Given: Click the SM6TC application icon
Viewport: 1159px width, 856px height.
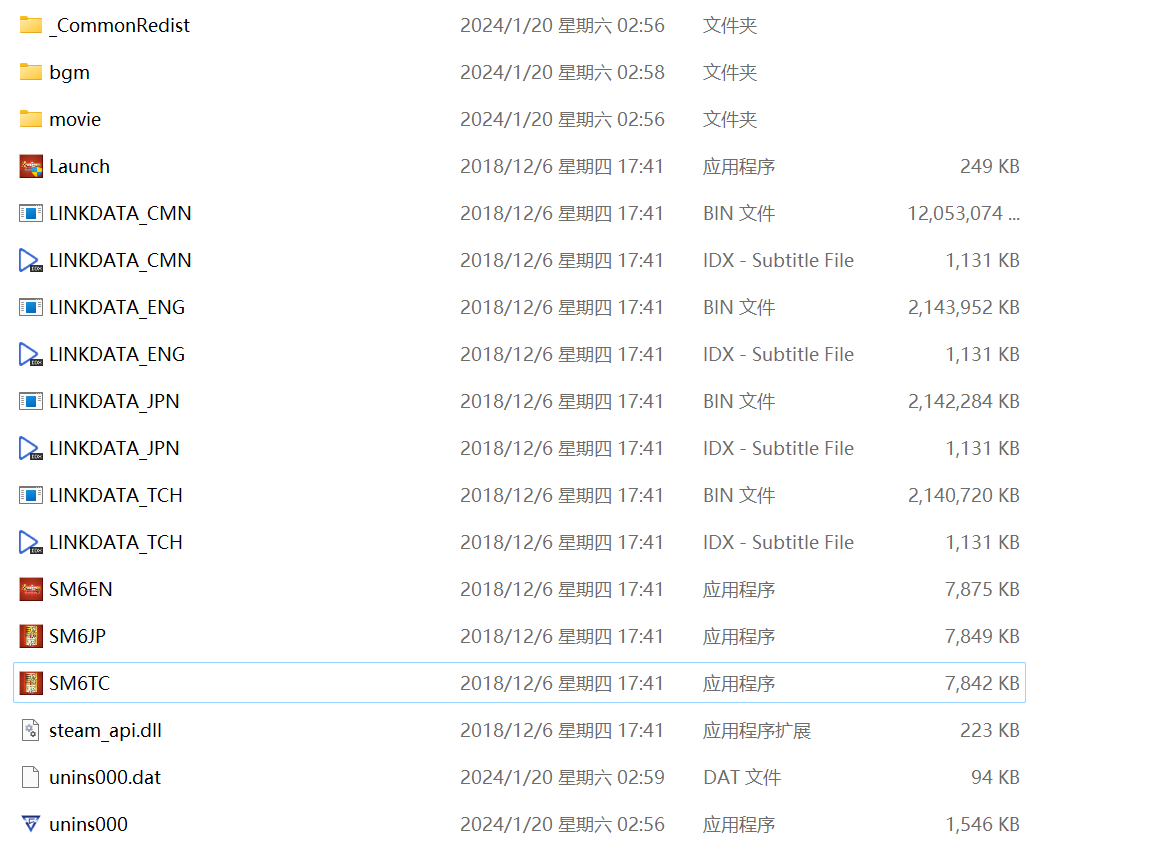Looking at the screenshot, I should [x=31, y=683].
